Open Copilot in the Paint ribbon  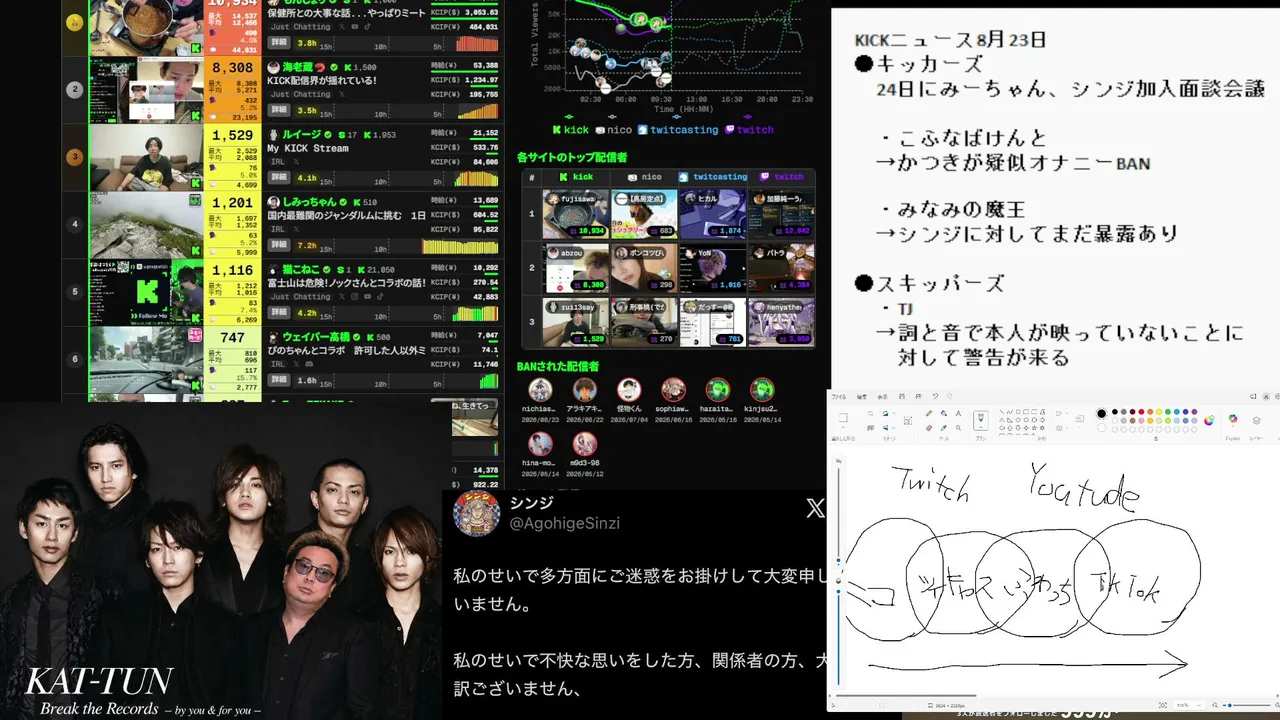click(x=1233, y=420)
